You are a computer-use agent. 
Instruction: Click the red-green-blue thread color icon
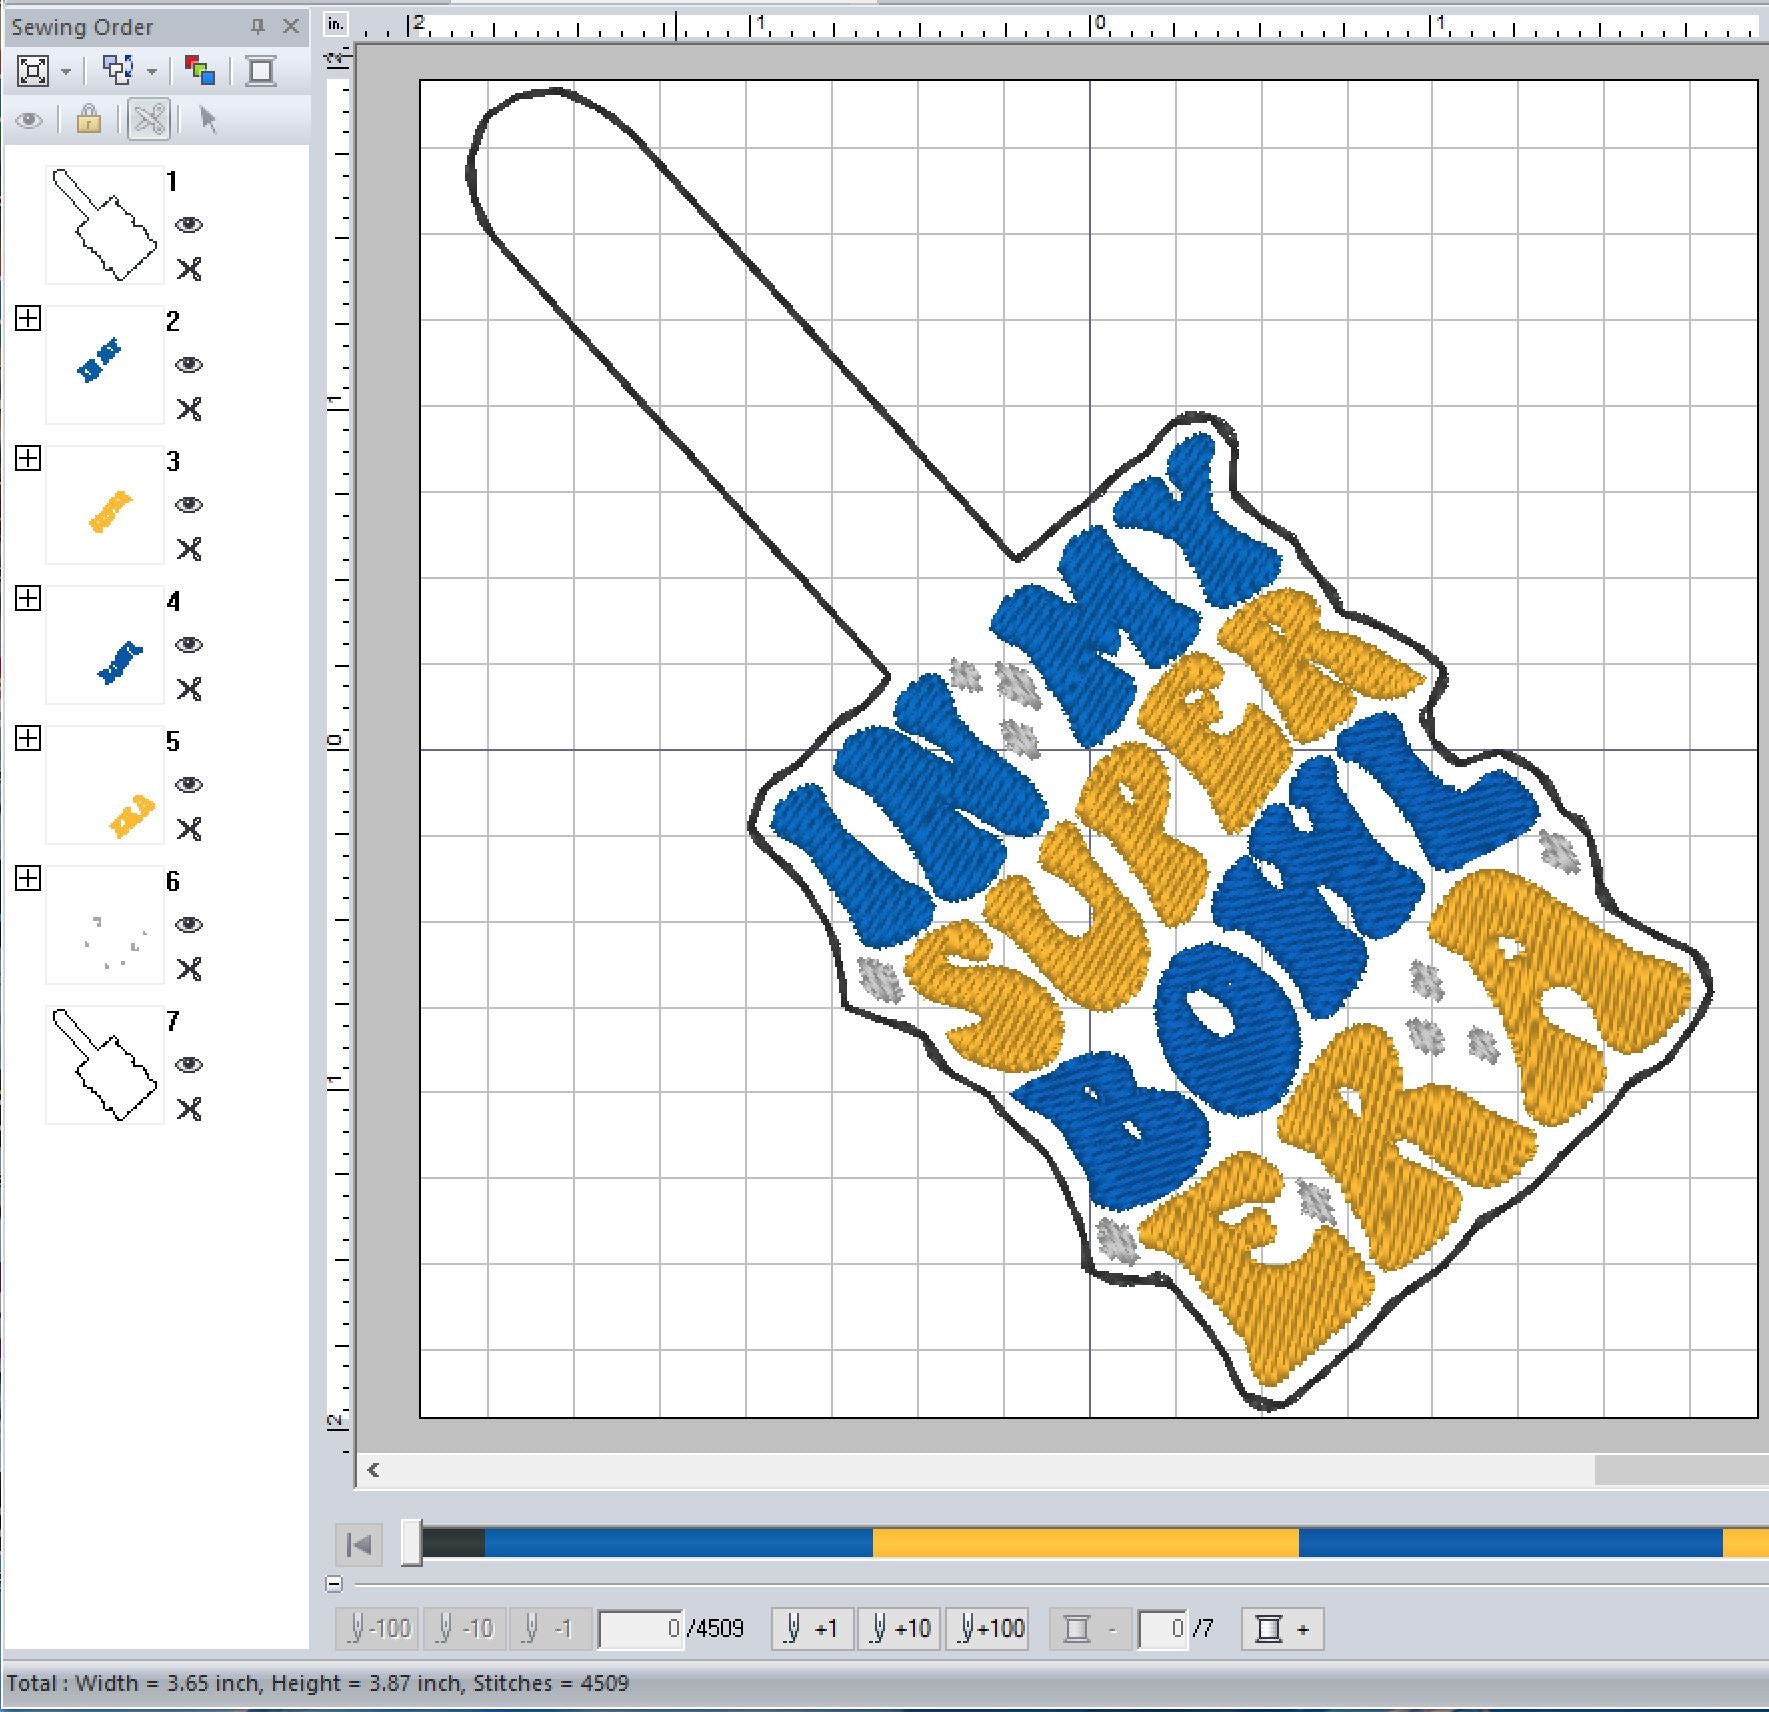200,71
